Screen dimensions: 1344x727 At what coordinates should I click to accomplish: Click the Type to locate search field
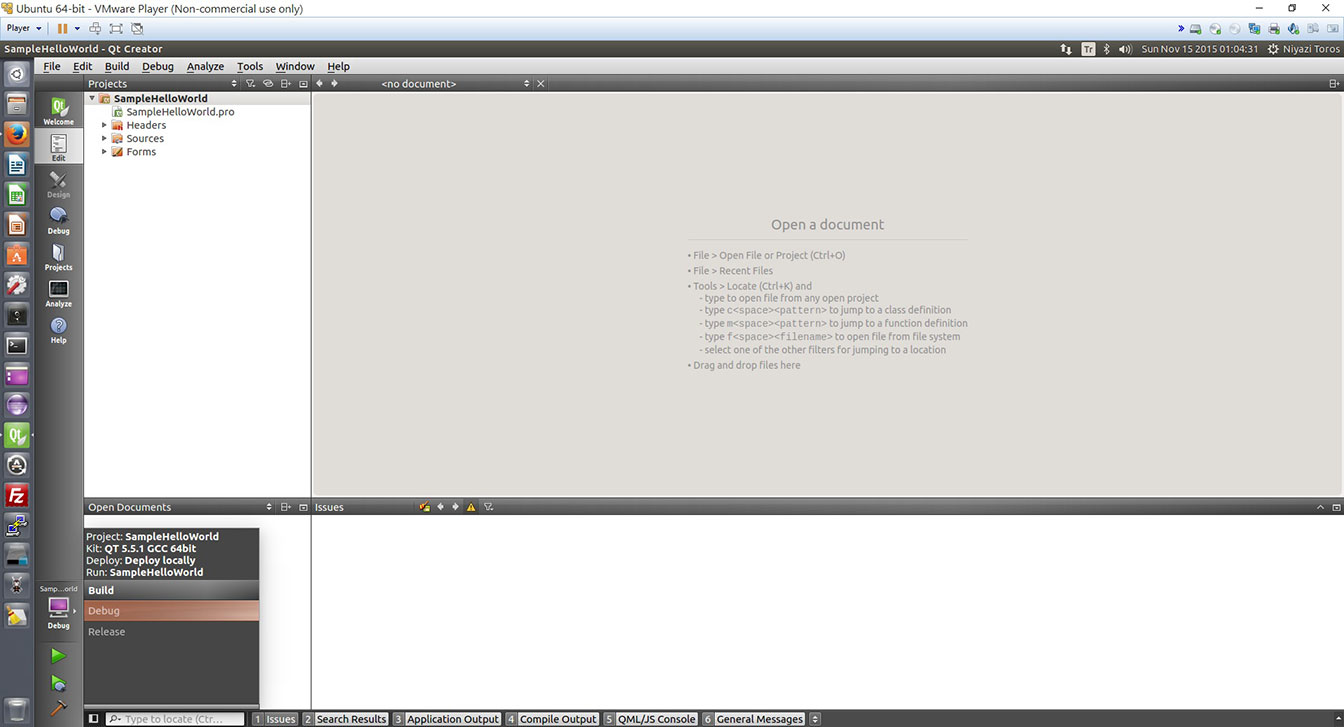pos(175,719)
